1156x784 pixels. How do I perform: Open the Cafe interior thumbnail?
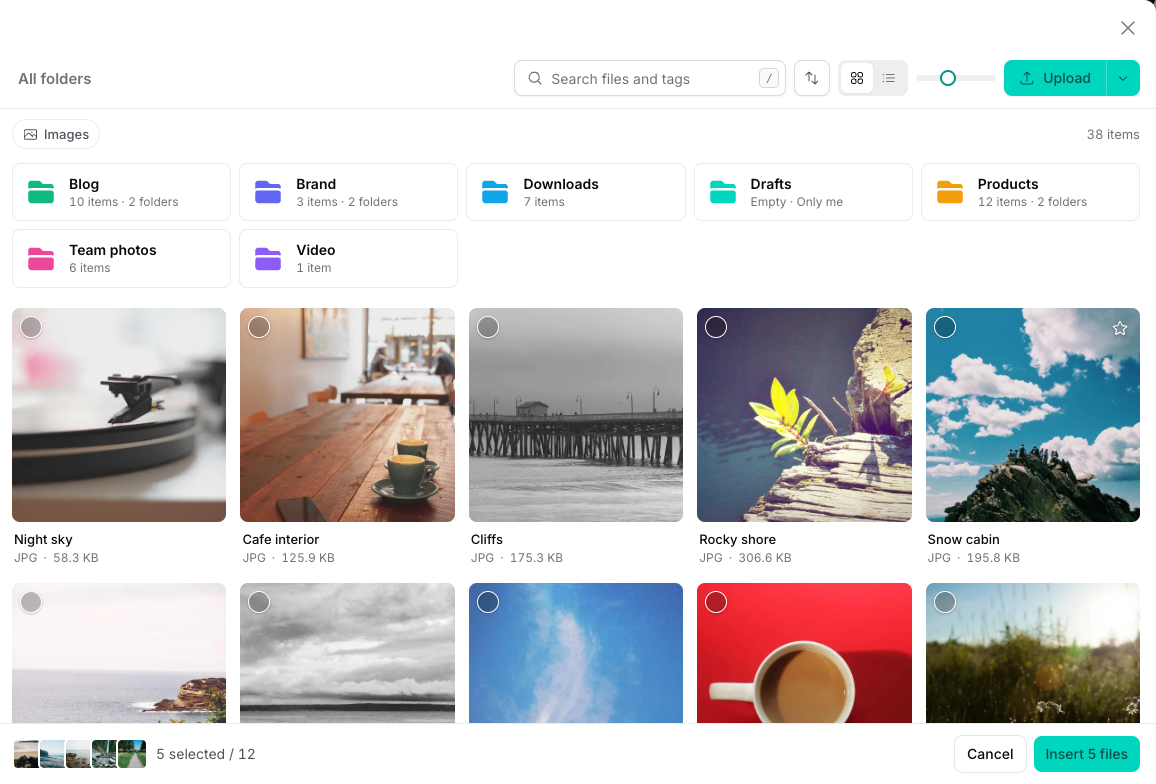click(x=347, y=415)
